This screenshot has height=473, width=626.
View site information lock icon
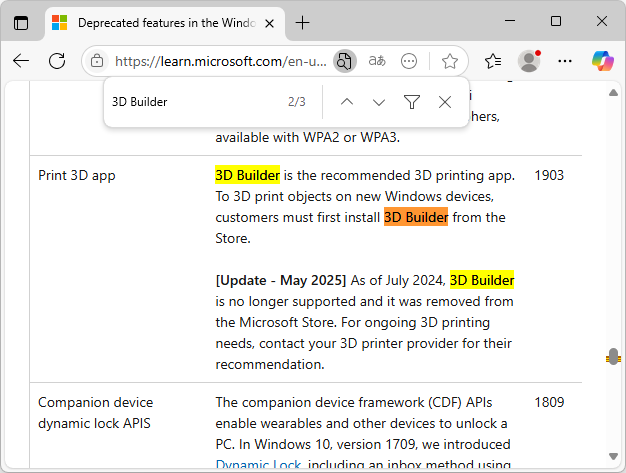97,61
